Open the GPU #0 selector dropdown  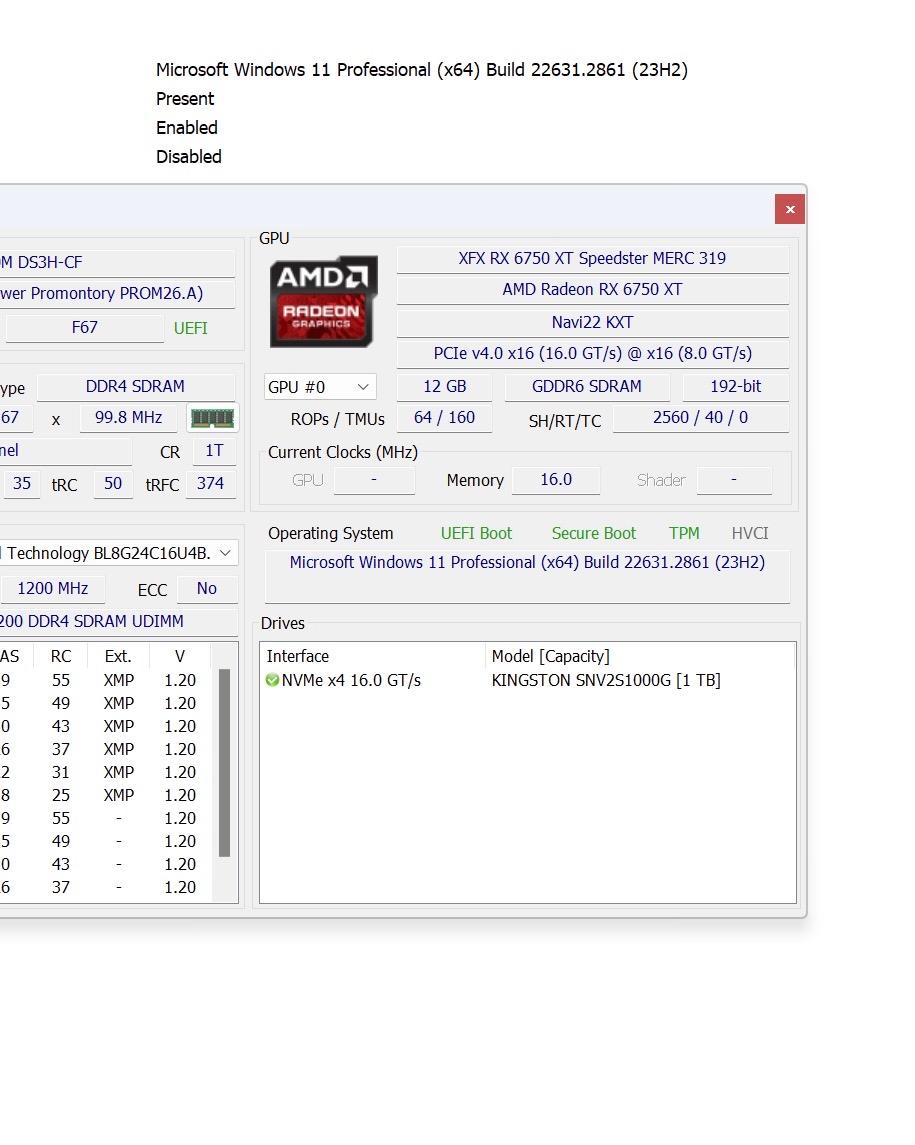pos(319,386)
